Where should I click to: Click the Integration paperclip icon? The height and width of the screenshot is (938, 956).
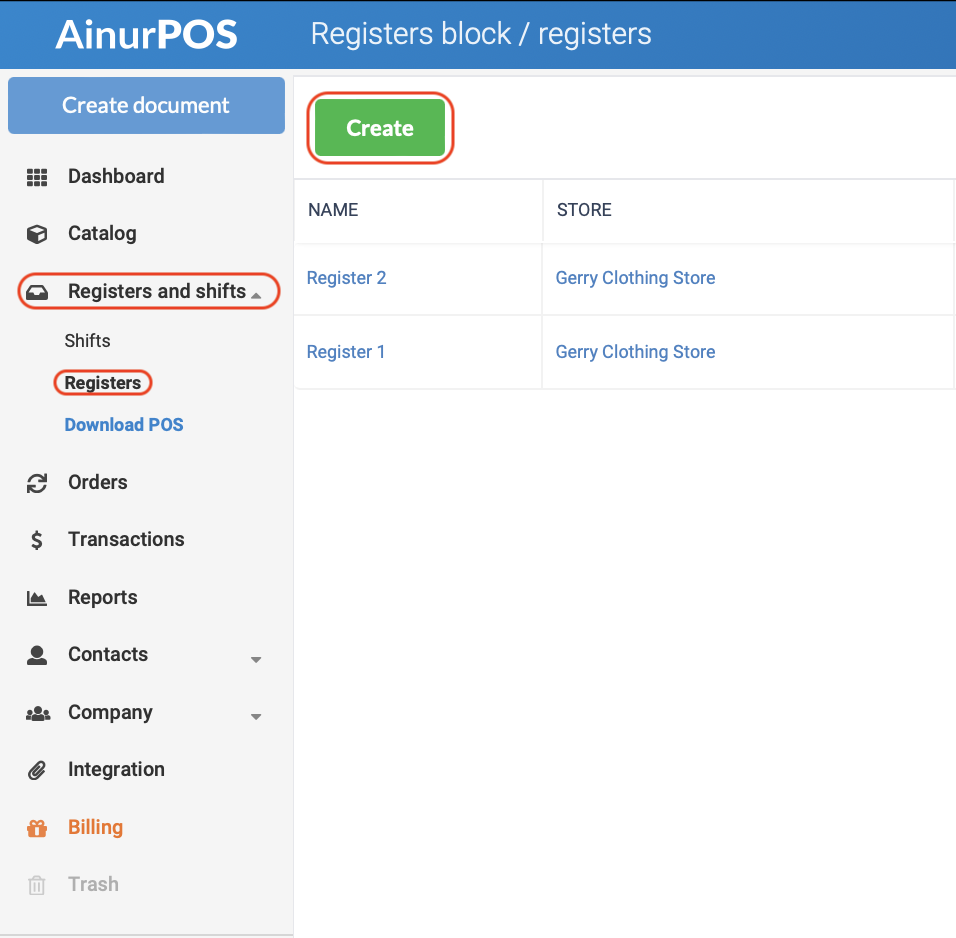point(37,770)
